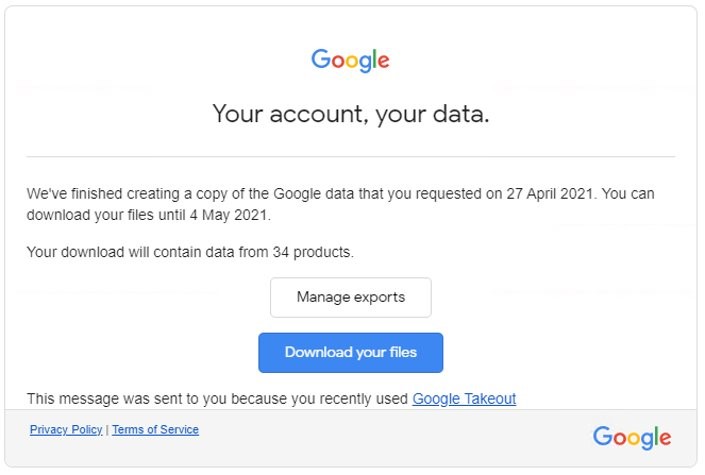
Task: Open the Manage exports page
Action: click(350, 297)
